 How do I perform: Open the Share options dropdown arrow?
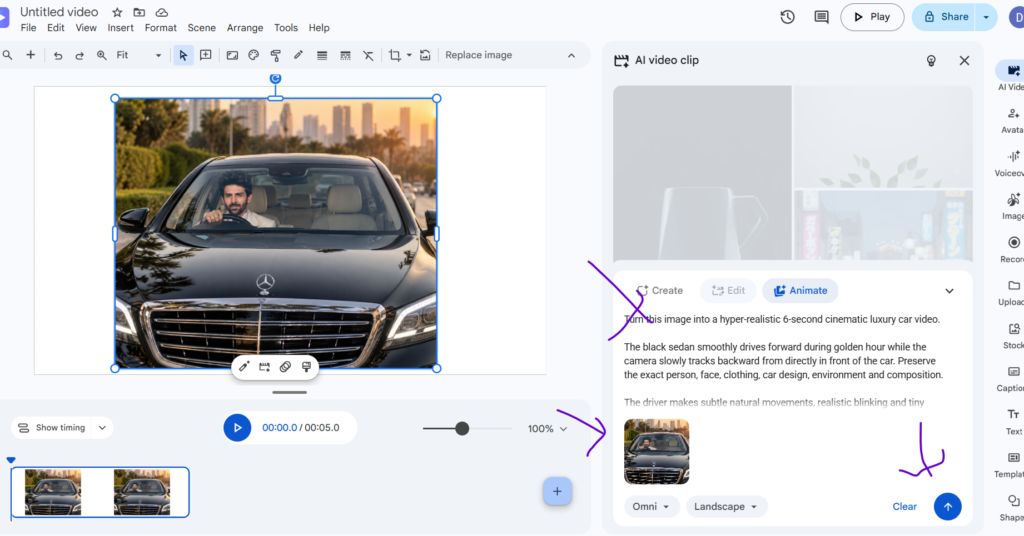click(x=986, y=17)
